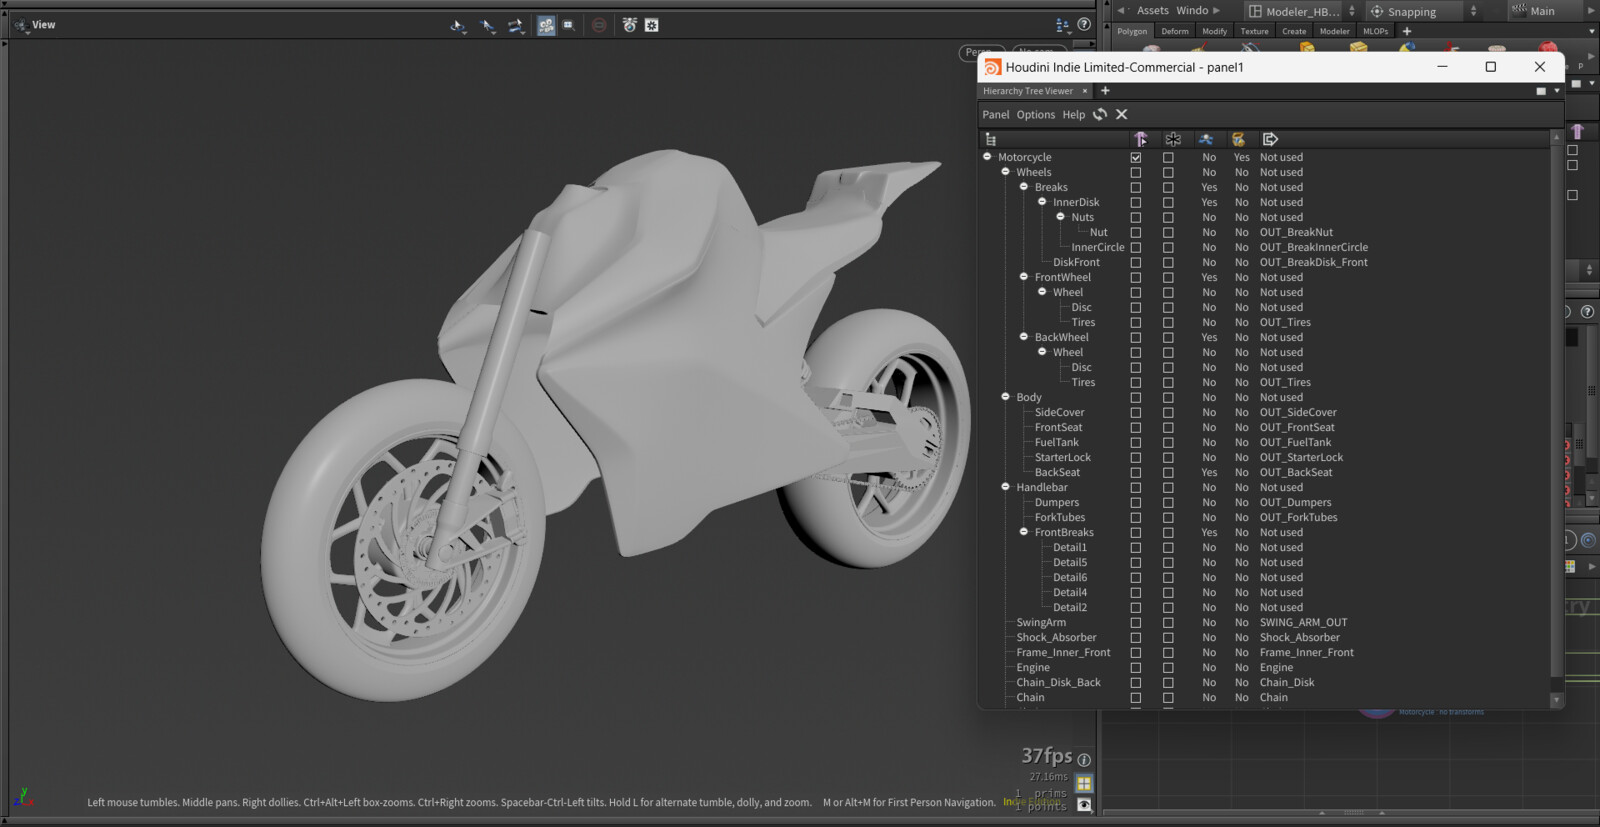Viewport: 1600px width, 827px height.
Task: Click the flipbook render camera icon
Action: [629, 25]
